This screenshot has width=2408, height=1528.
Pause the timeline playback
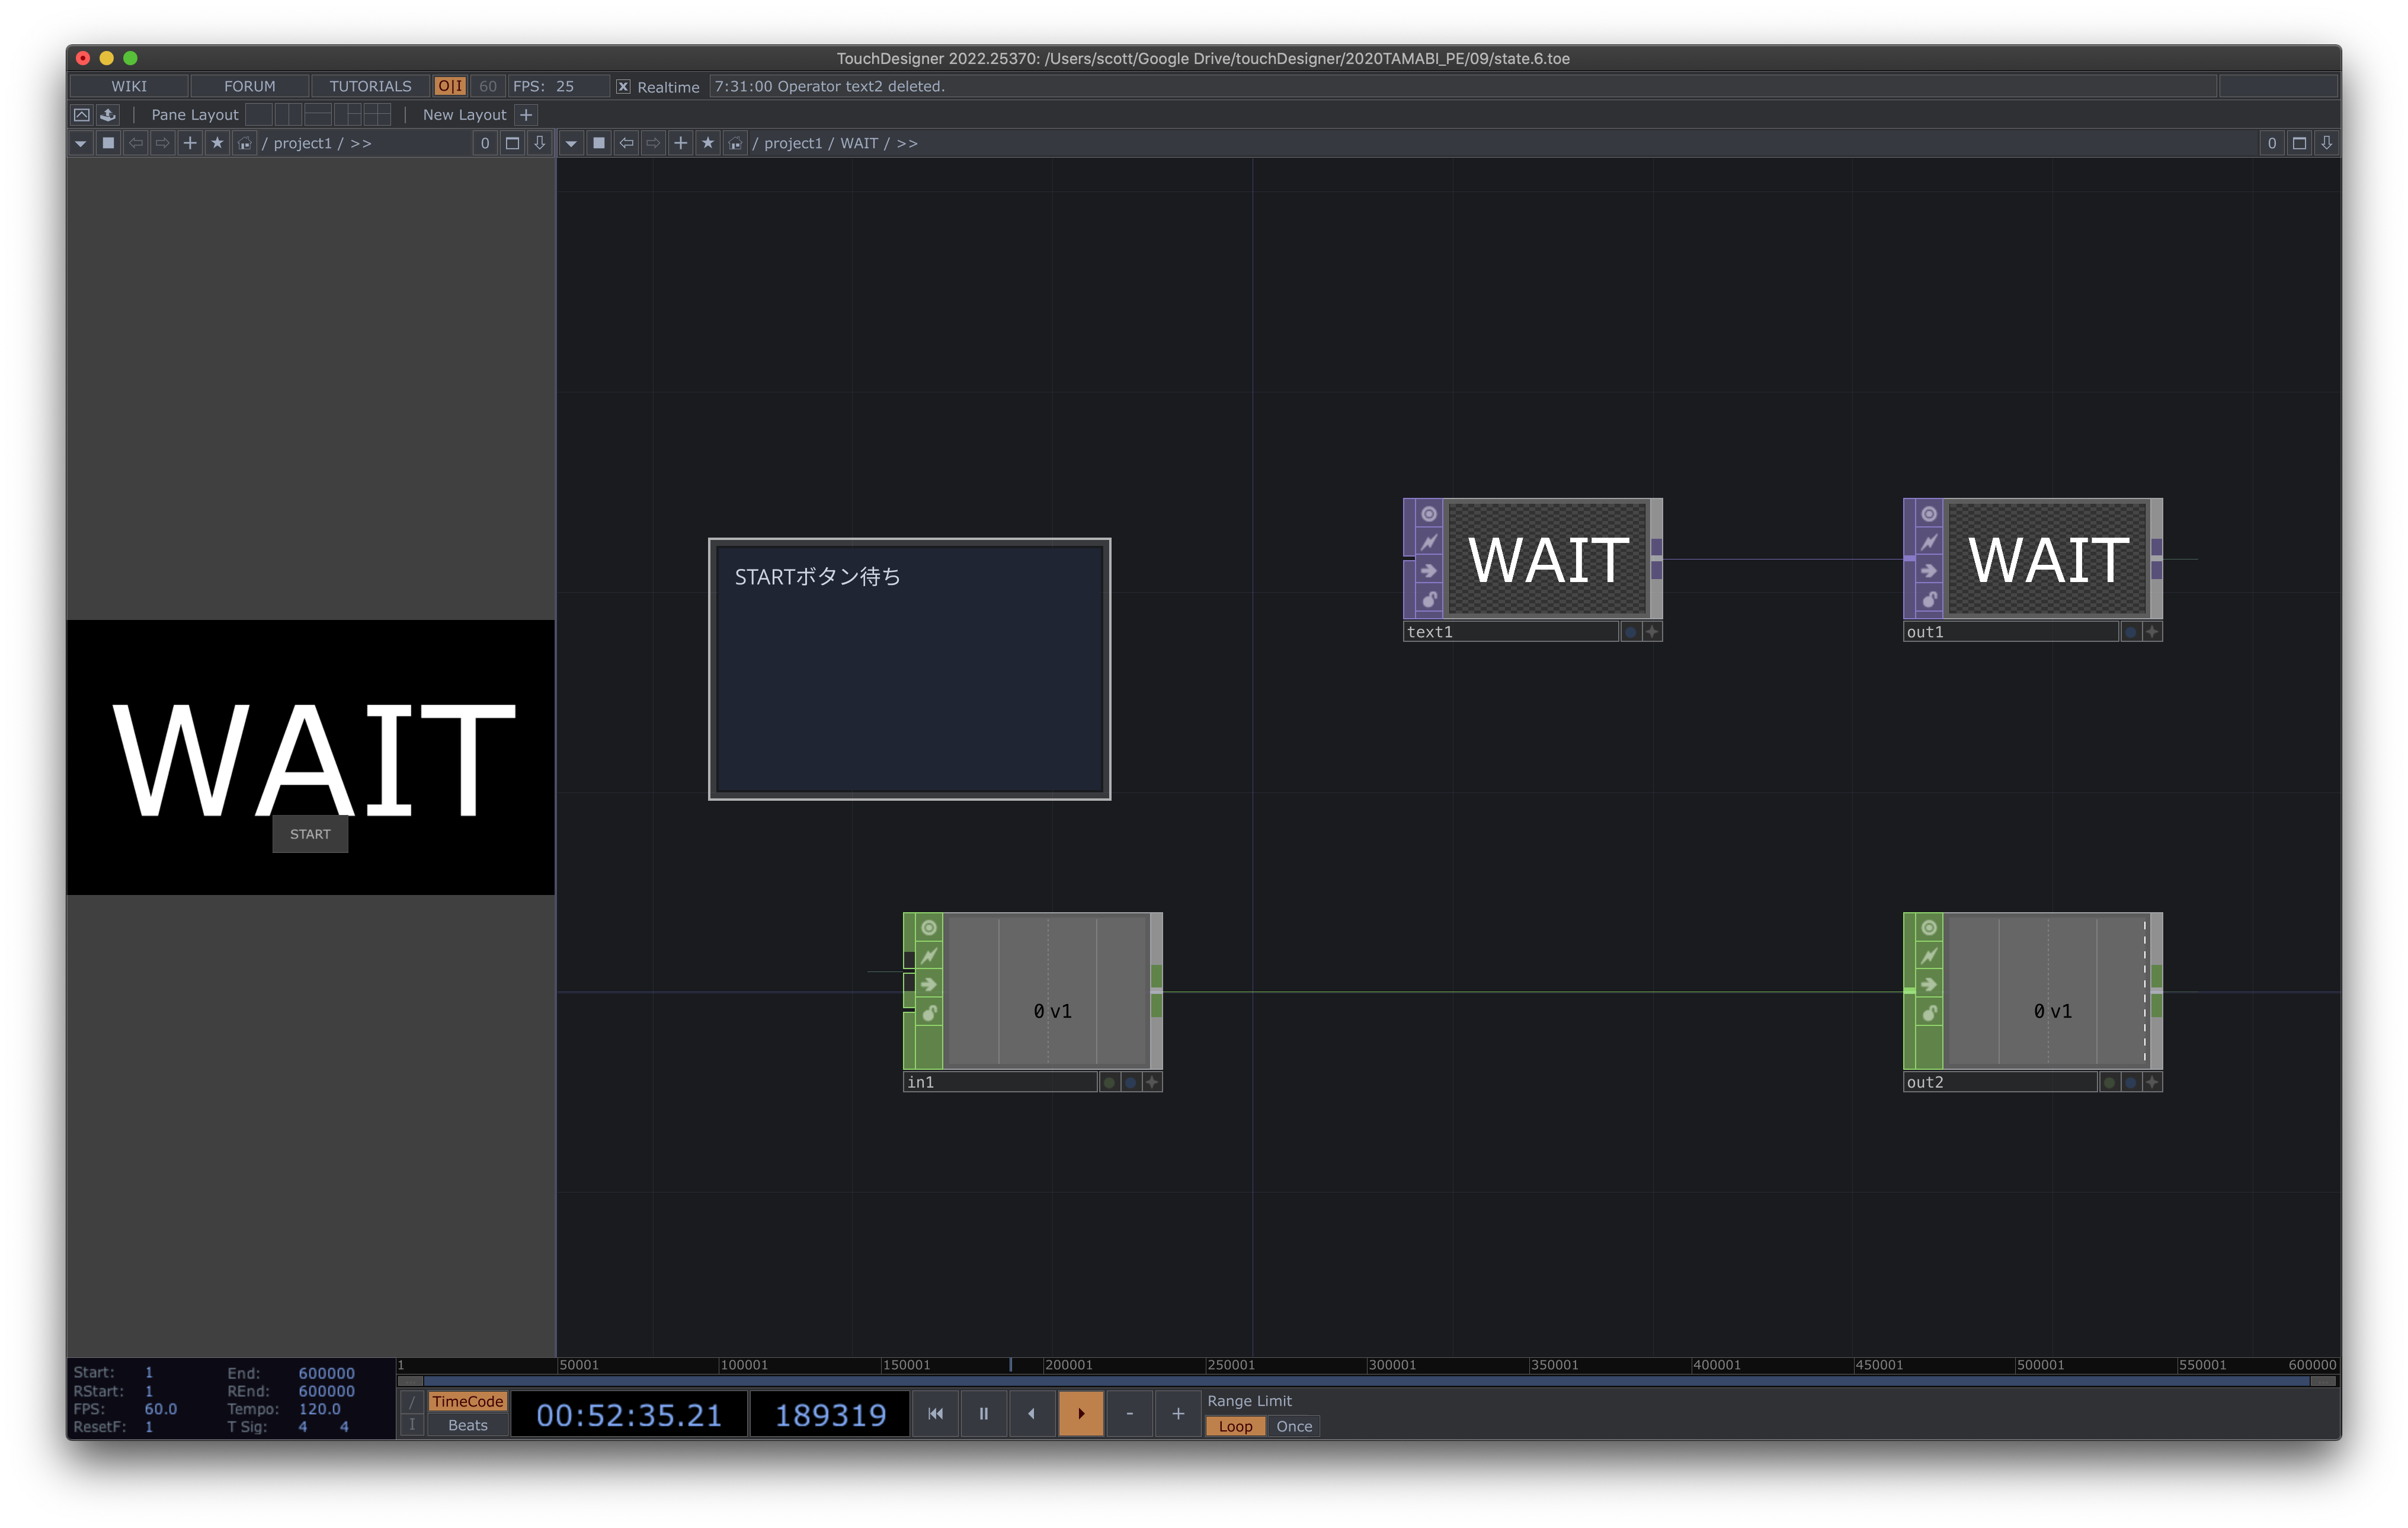coord(983,1413)
